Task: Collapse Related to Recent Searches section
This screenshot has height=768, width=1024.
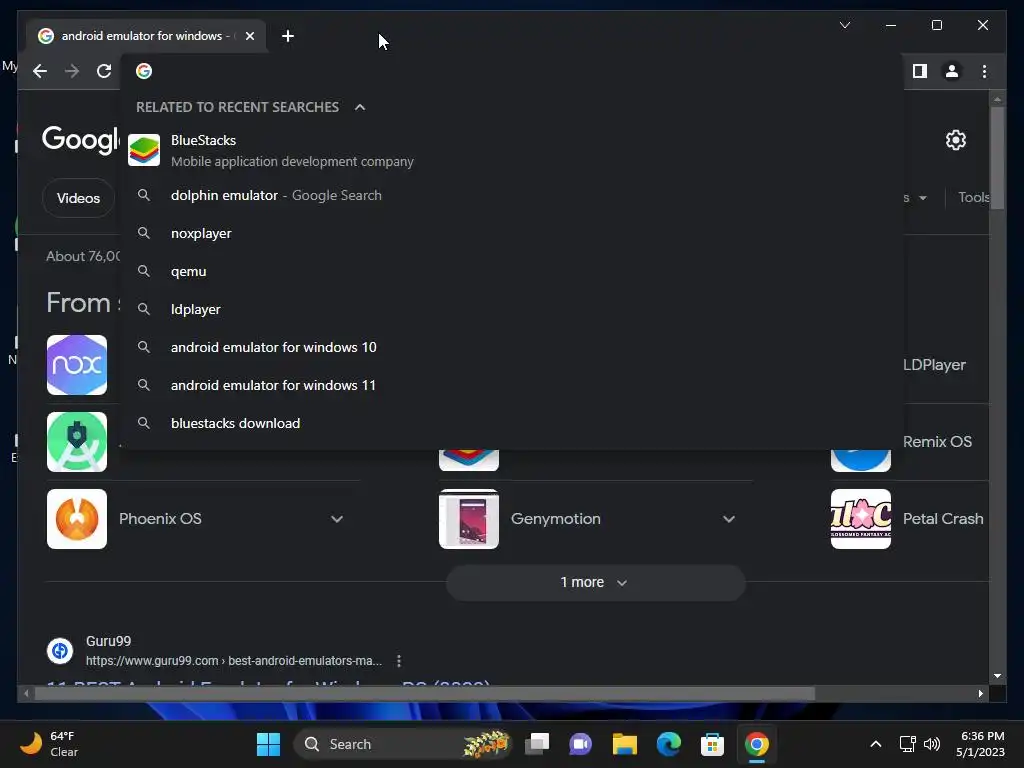Action: (360, 107)
